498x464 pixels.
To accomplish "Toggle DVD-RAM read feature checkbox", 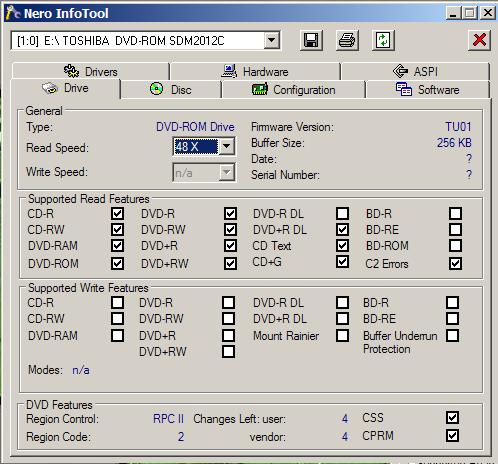I will click(117, 246).
